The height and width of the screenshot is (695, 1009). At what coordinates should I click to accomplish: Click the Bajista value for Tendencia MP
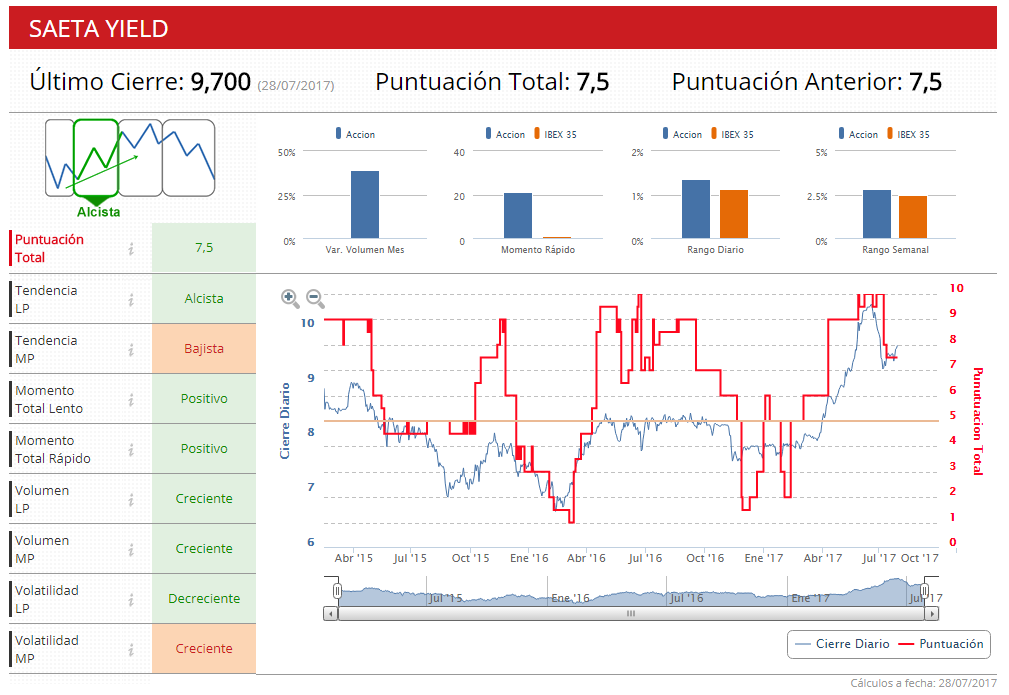[x=204, y=349]
